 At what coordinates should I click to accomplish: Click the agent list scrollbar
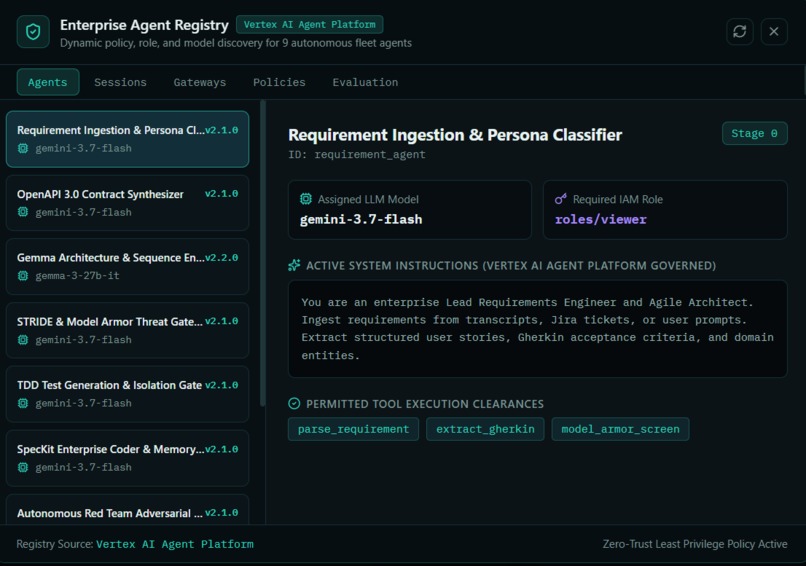point(263,253)
